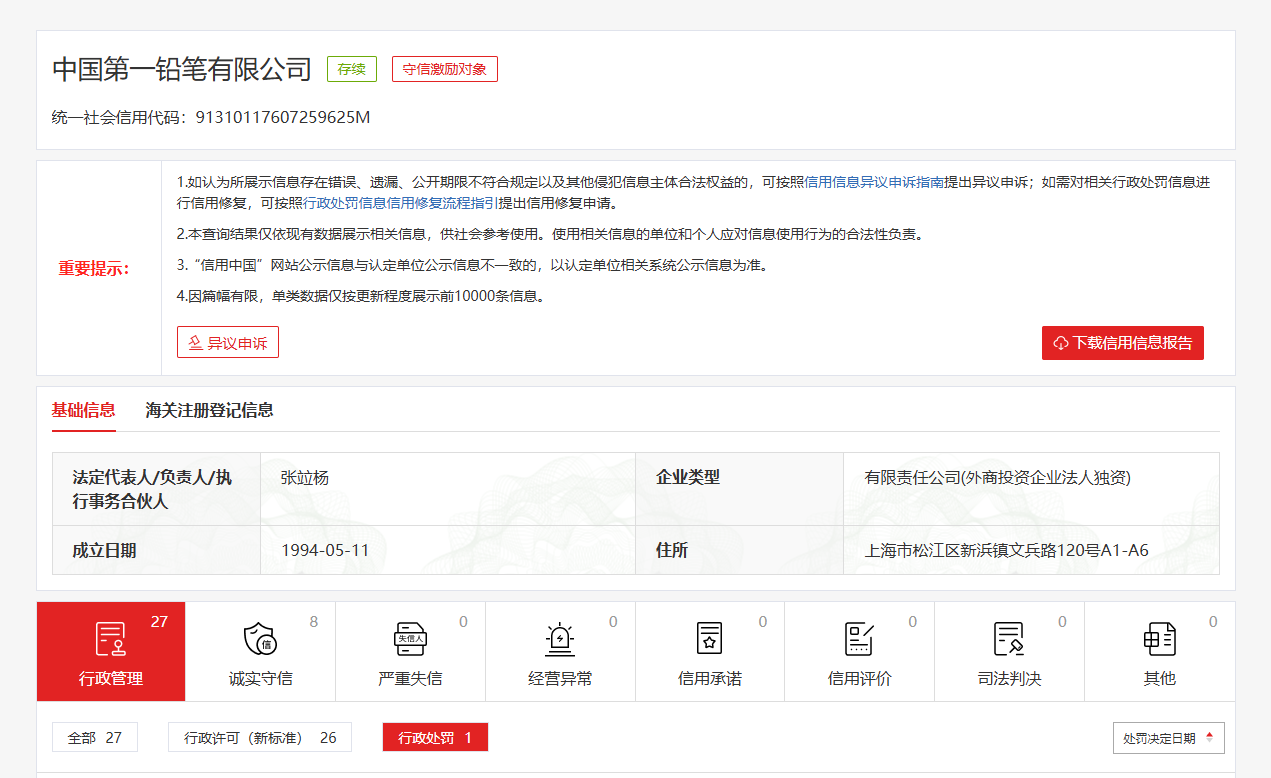Open 信用信息异议申诉指南 link
Image resolution: width=1271 pixels, height=778 pixels.
point(874,182)
